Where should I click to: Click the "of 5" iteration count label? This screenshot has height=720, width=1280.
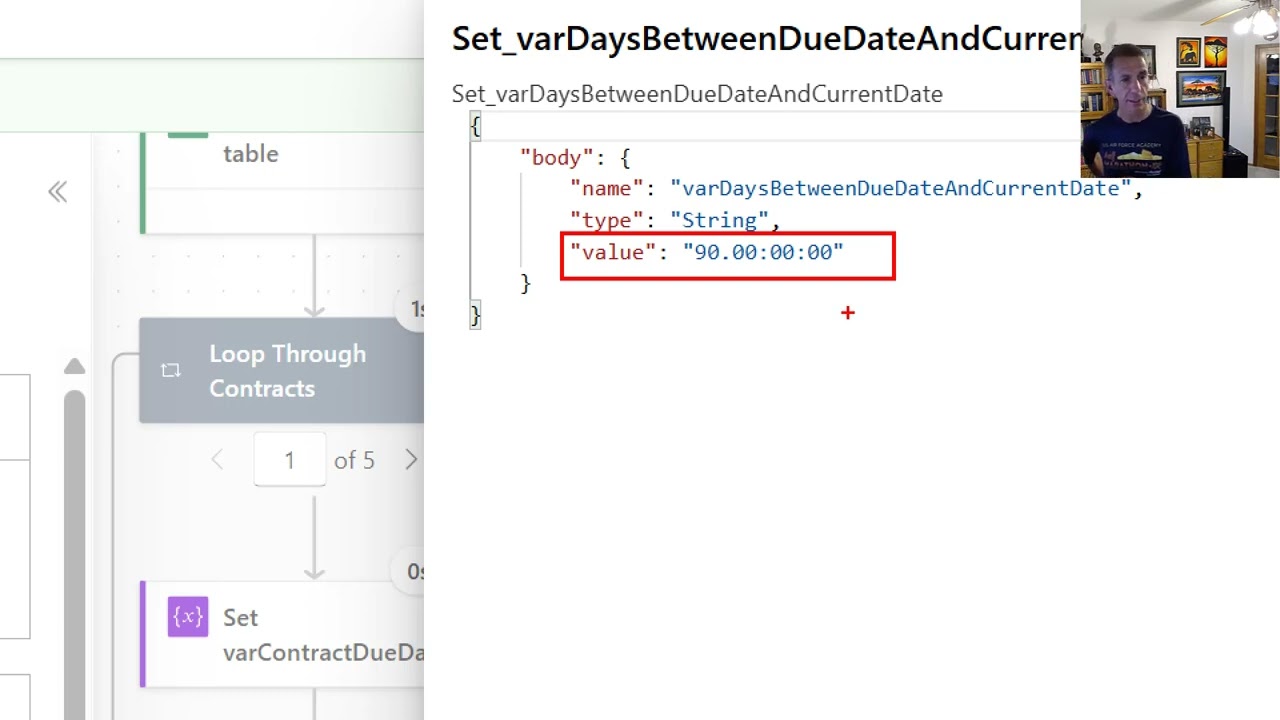[354, 460]
